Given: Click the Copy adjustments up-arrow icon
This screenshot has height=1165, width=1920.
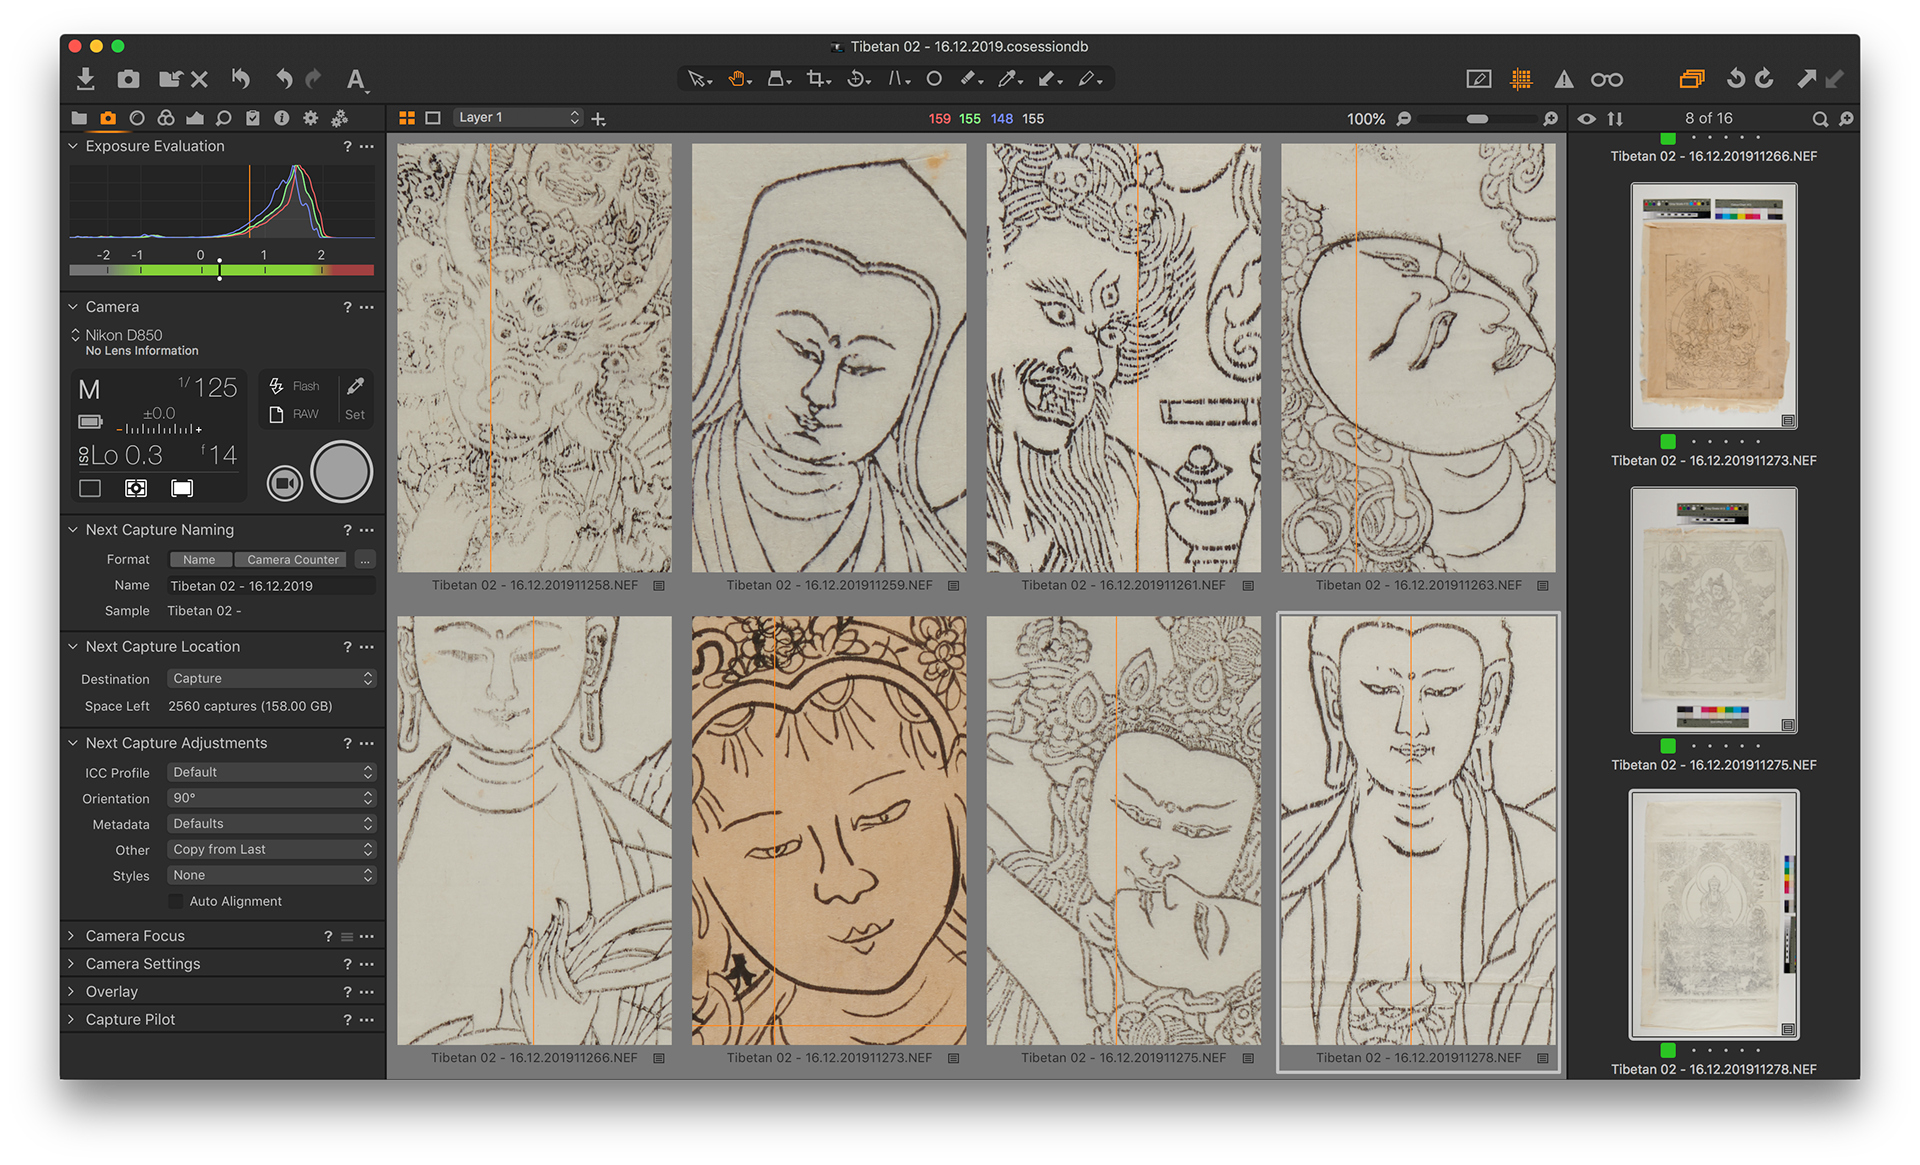Looking at the screenshot, I should coord(1806,79).
